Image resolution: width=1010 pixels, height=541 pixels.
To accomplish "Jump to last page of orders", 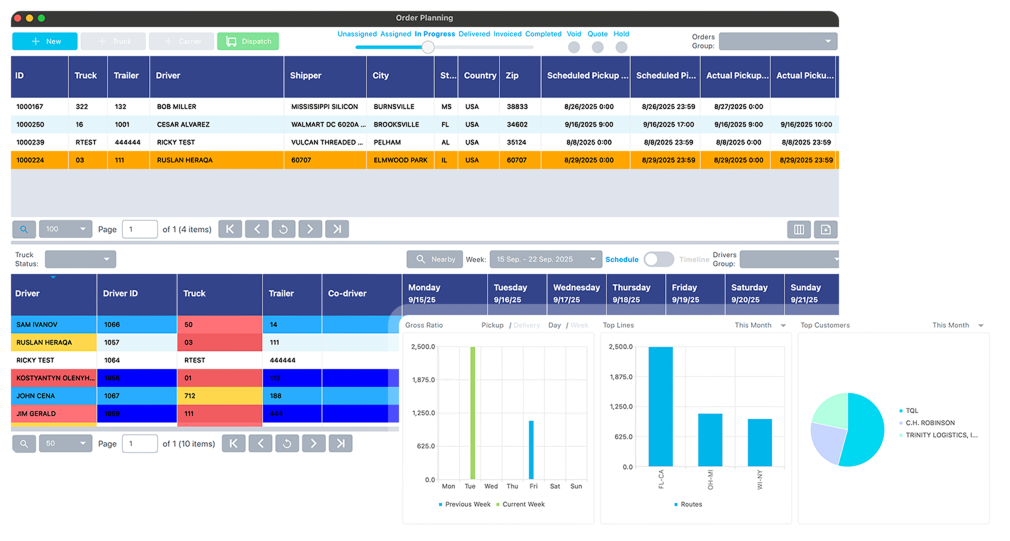I will [x=338, y=229].
